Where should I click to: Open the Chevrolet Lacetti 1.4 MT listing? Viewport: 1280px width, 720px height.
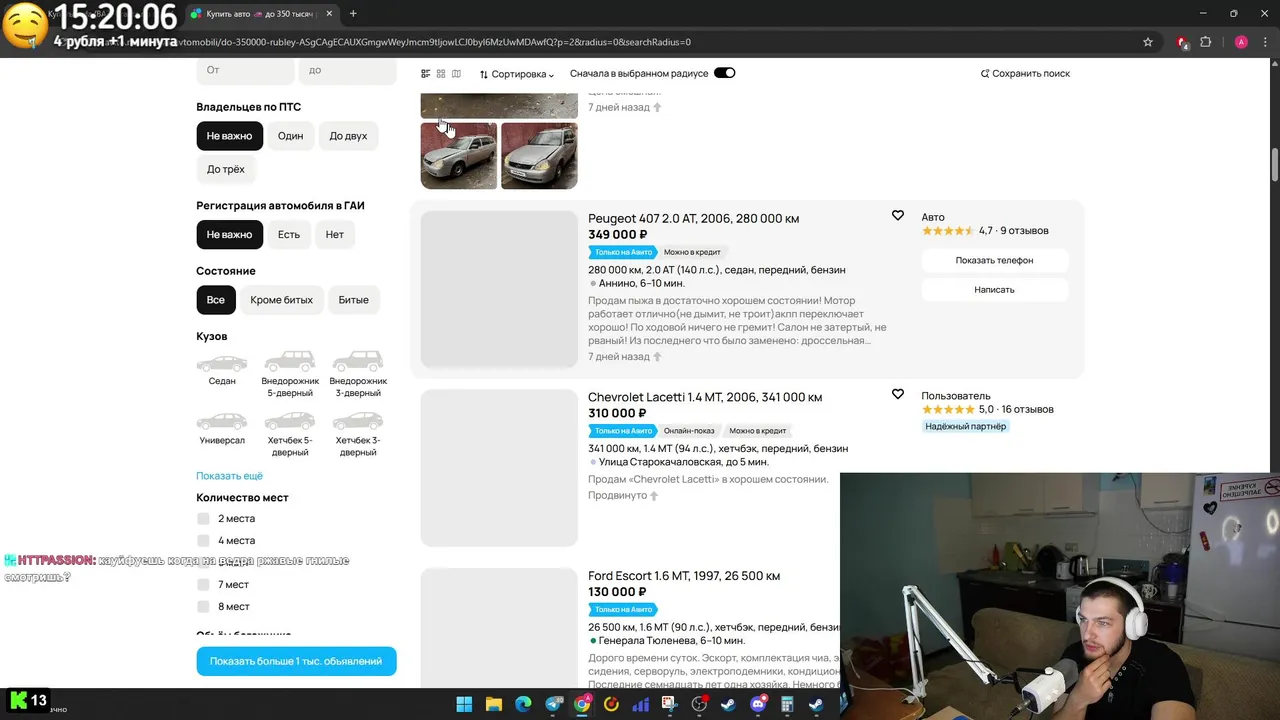point(705,397)
